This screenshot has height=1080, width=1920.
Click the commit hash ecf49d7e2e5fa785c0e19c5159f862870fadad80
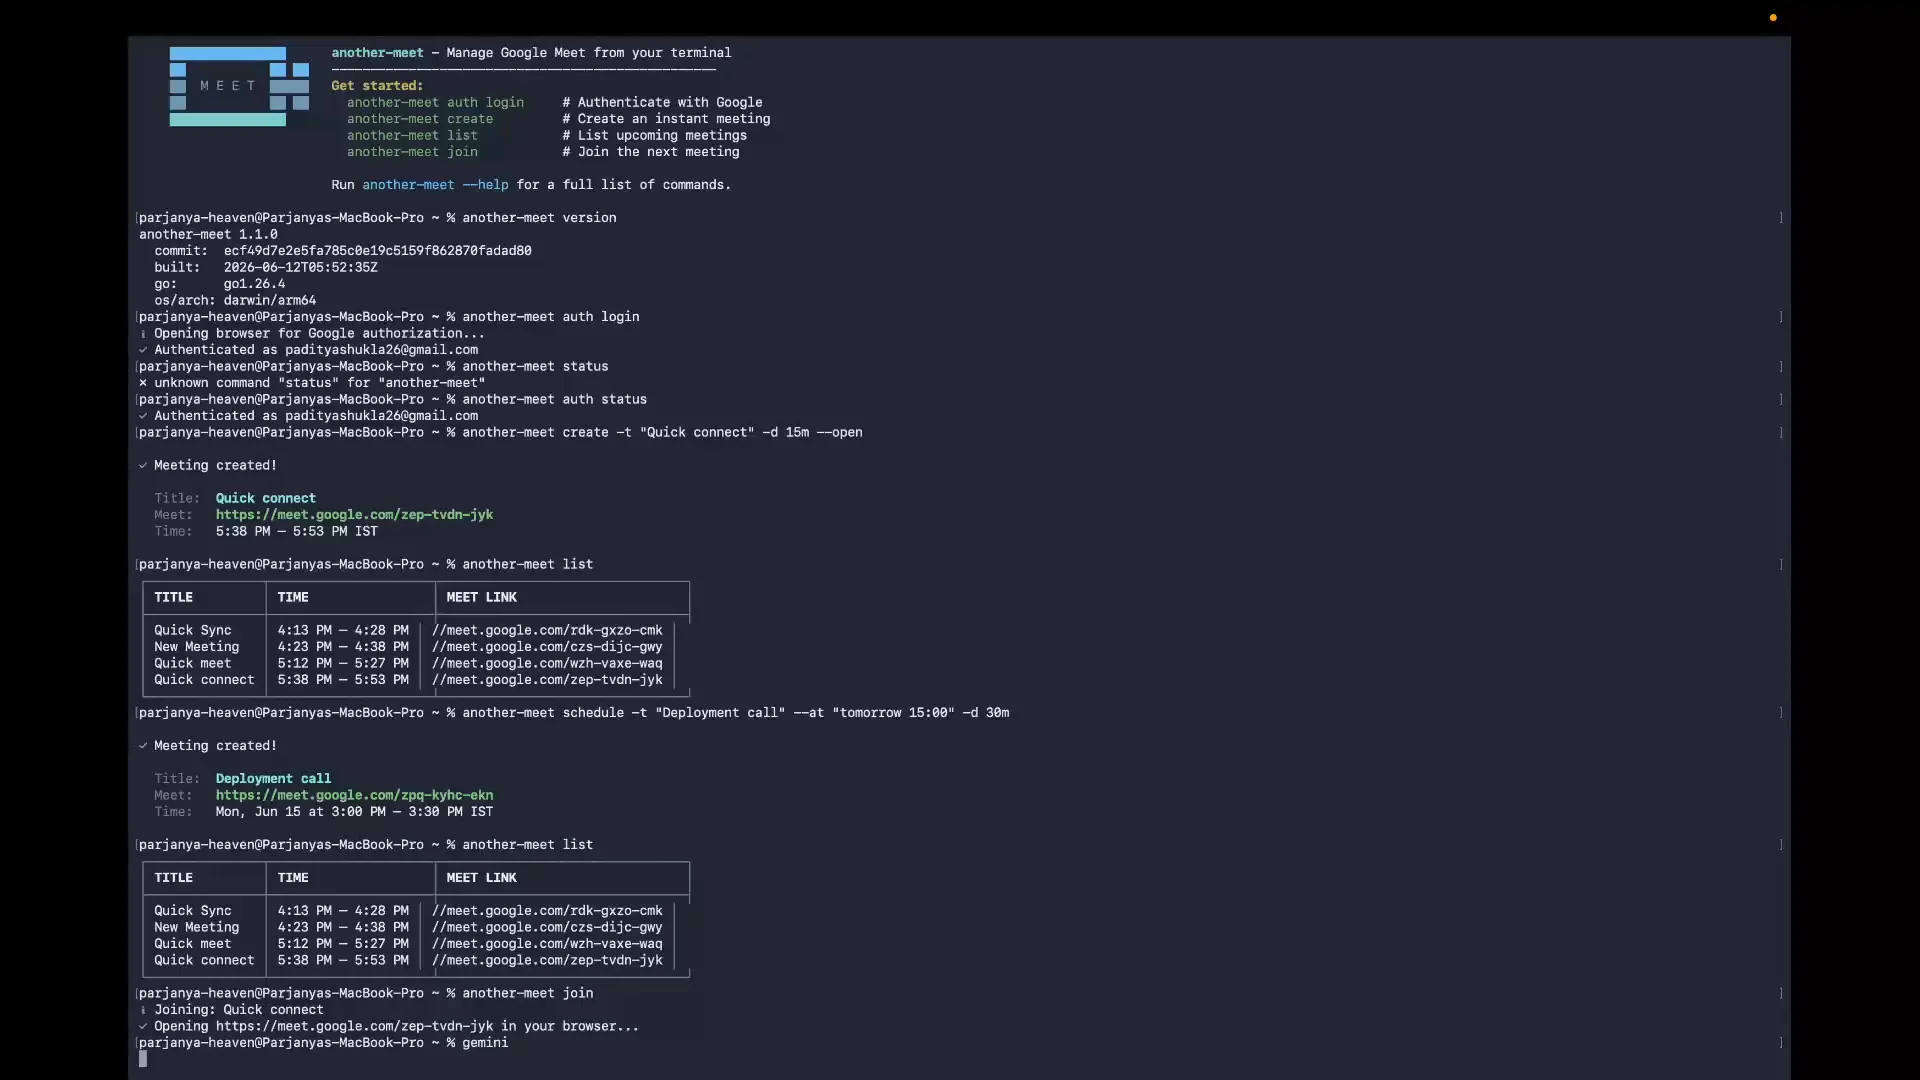point(377,251)
